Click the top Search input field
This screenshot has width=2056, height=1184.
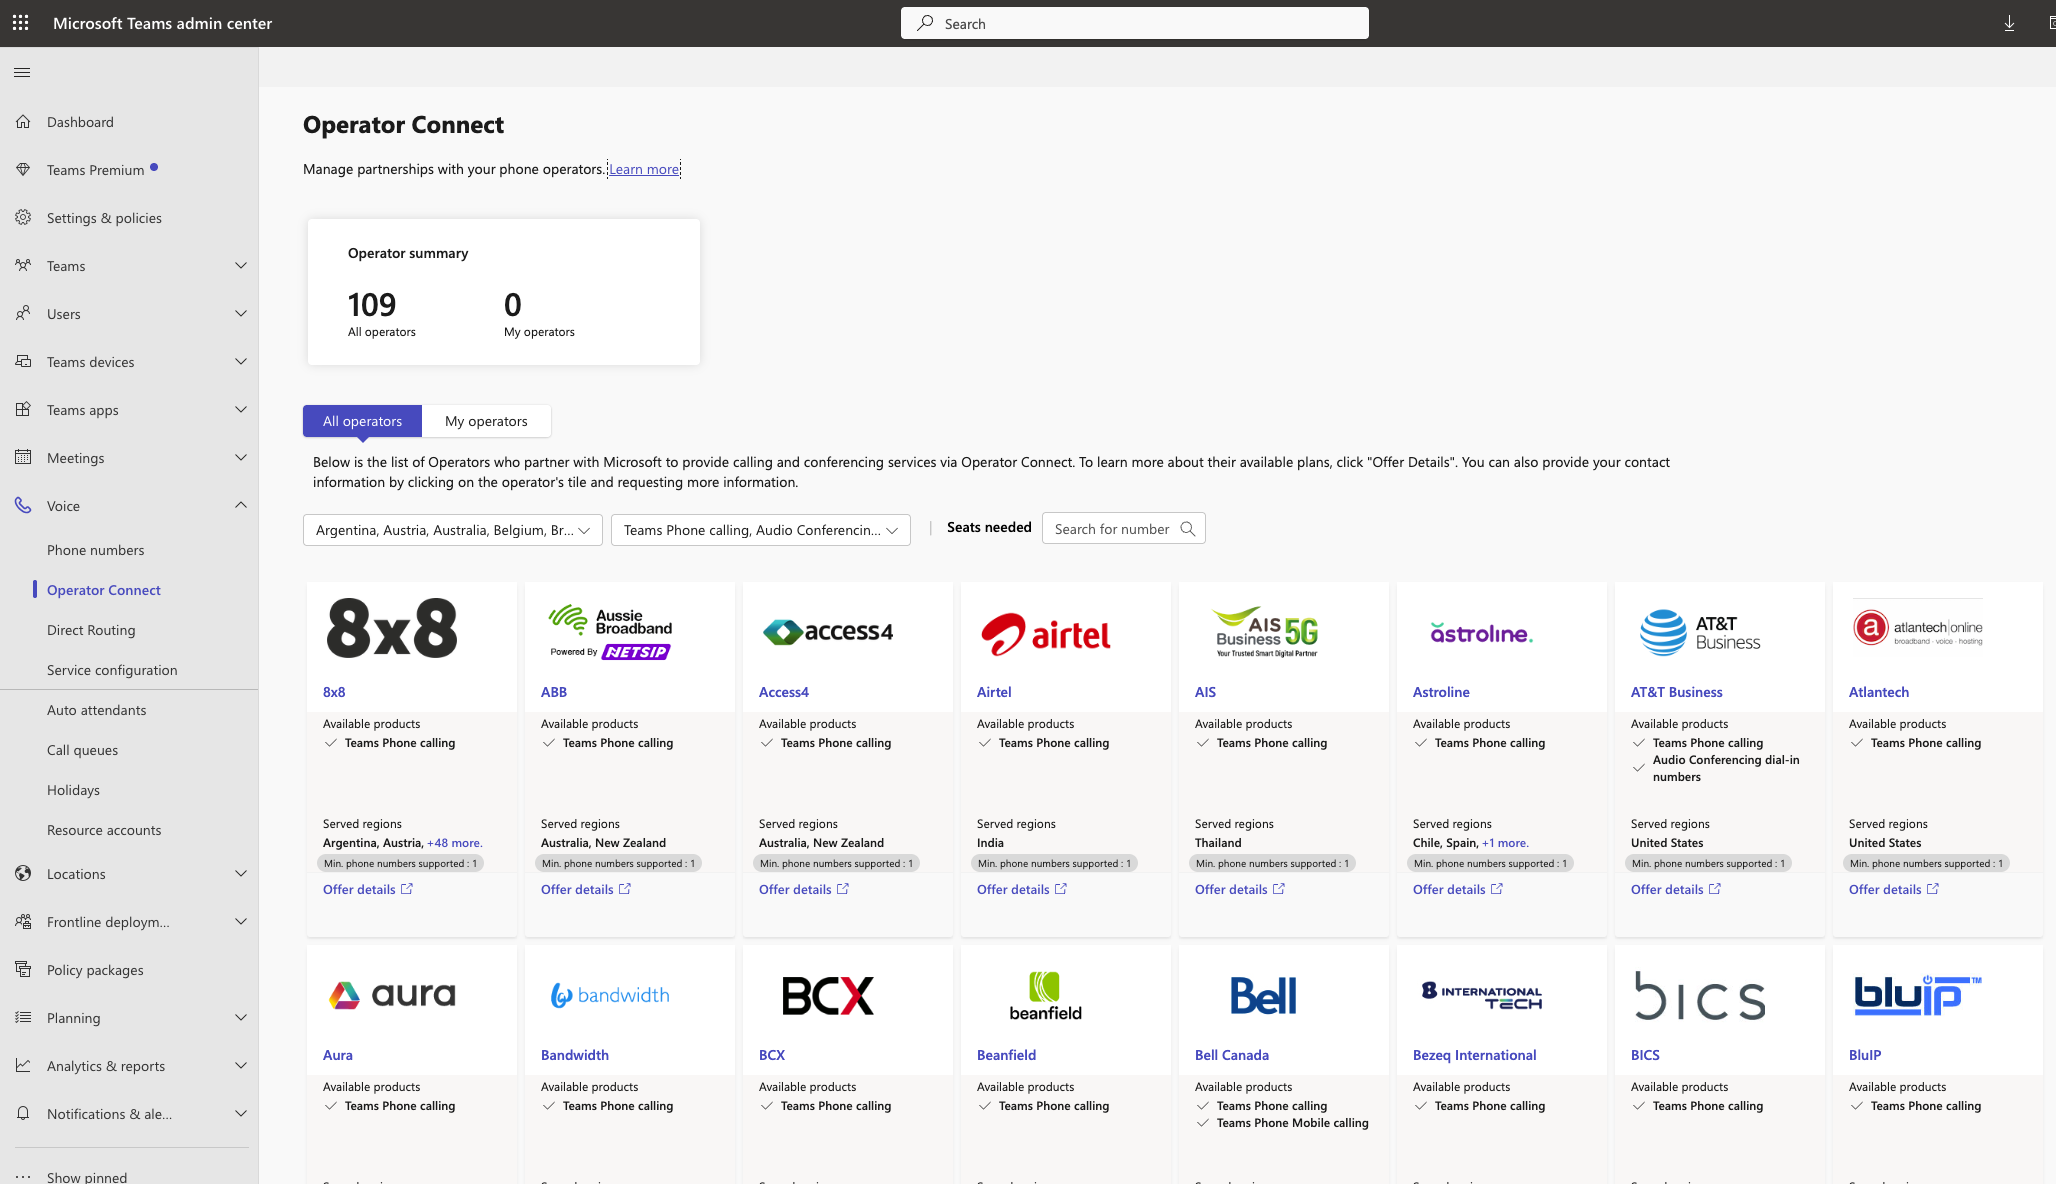1134,23
